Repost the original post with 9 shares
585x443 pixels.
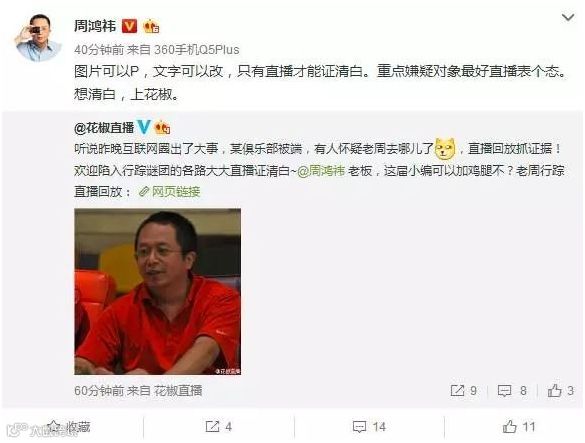[x=463, y=391]
